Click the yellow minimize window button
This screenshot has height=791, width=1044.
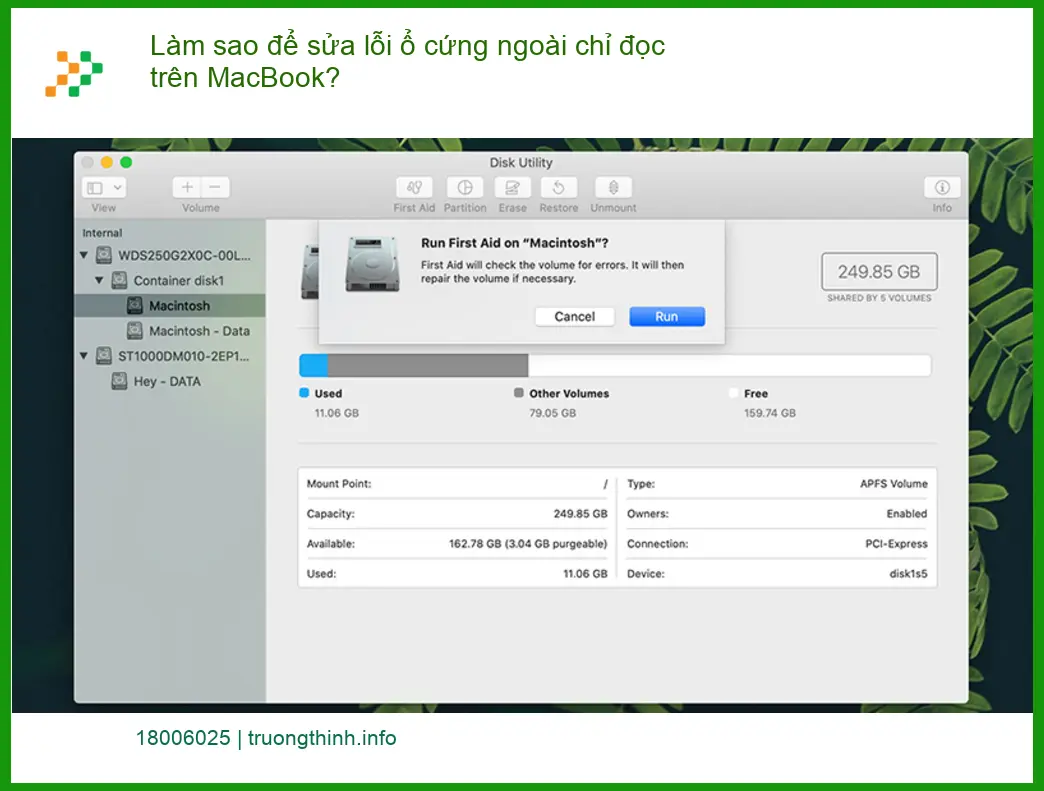pos(107,162)
